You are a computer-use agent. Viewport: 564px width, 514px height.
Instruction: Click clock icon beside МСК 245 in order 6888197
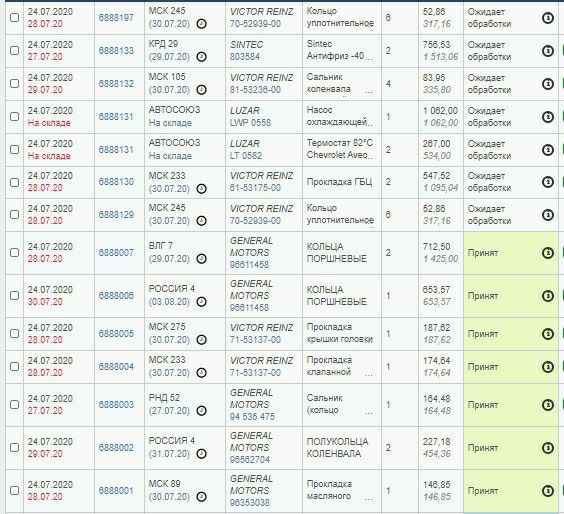pos(201,24)
